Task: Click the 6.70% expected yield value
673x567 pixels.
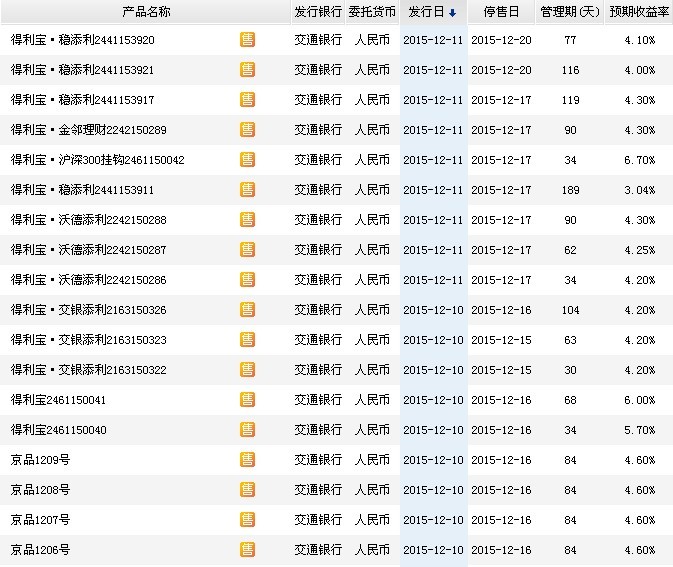Action: click(640, 160)
